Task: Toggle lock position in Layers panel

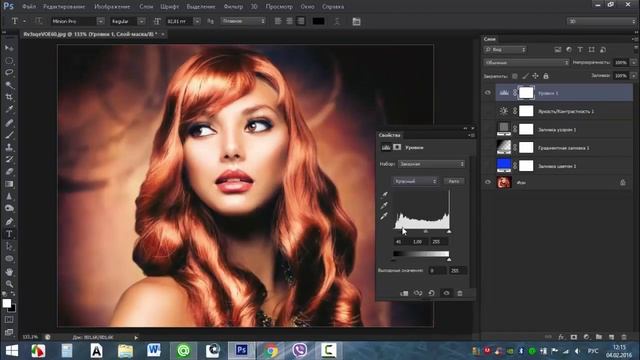Action: (536, 76)
